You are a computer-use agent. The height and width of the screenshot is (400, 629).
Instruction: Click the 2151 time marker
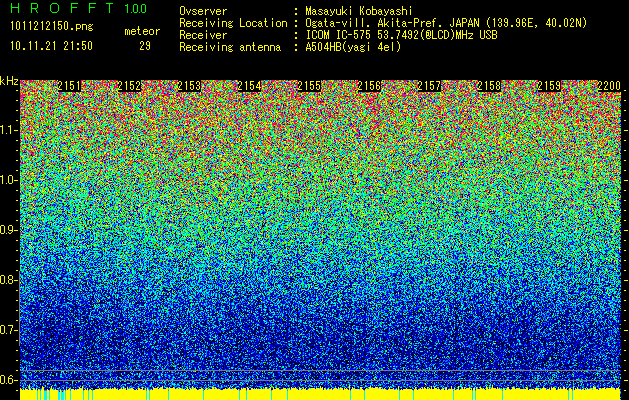tap(69, 86)
